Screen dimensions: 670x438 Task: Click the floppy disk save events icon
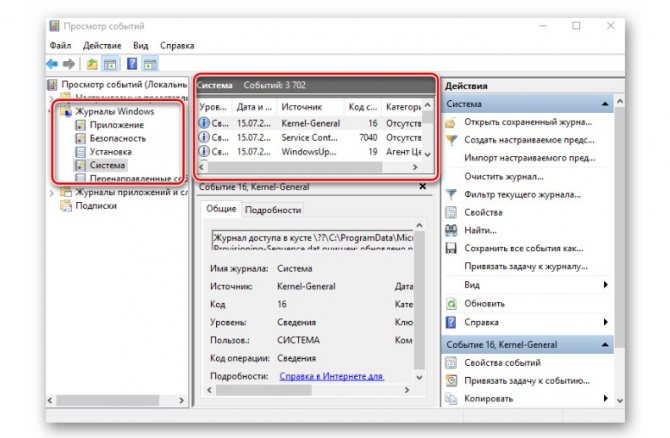(x=451, y=248)
